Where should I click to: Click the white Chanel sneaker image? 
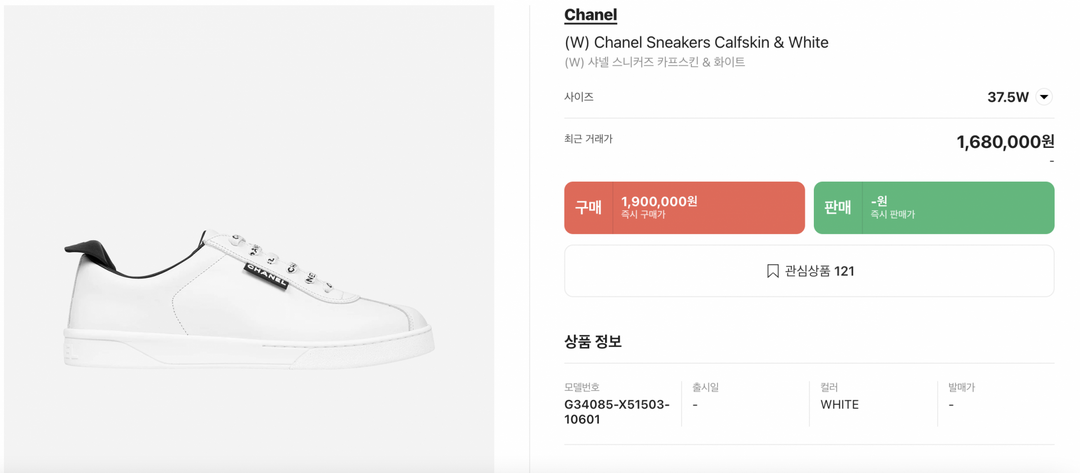point(249,298)
